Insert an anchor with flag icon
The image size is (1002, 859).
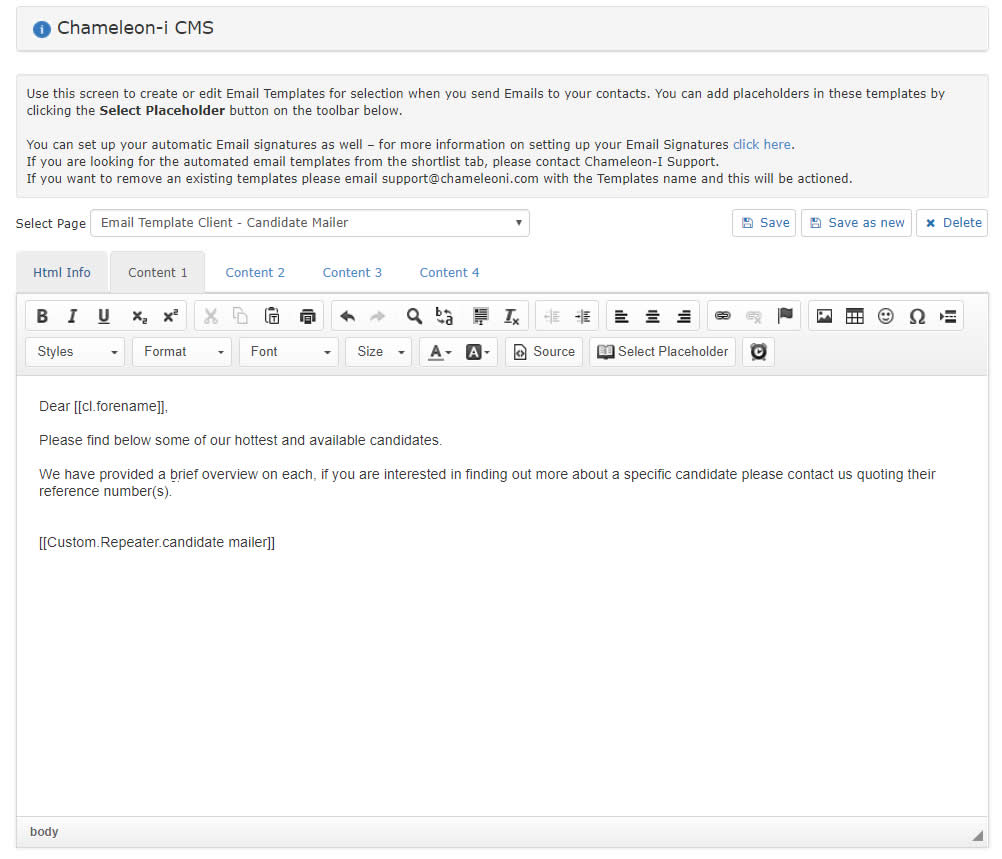tap(785, 316)
